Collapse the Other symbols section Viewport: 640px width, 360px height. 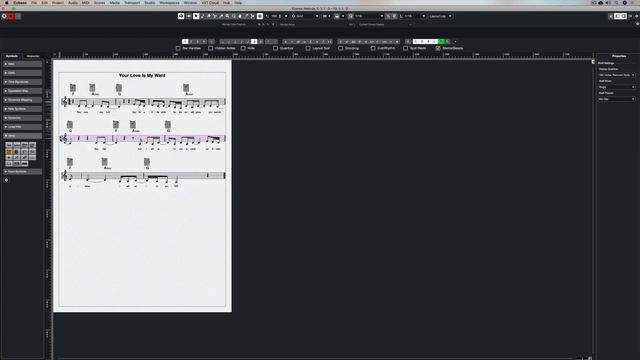(x=22, y=136)
